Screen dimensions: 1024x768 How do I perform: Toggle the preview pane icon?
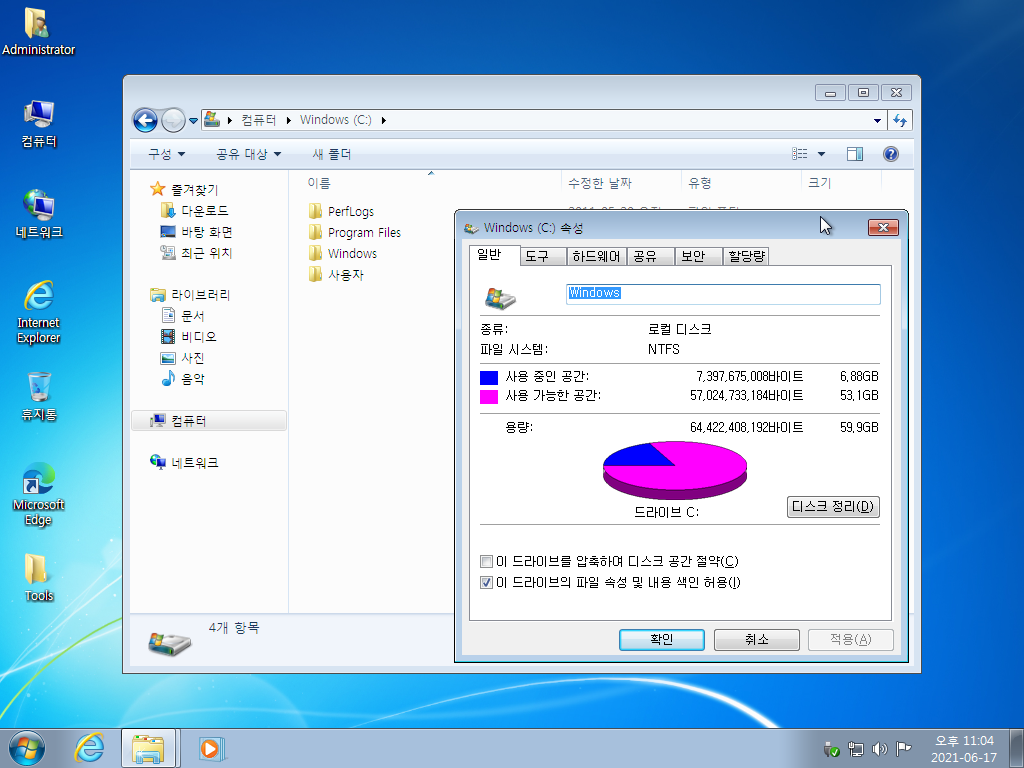(x=854, y=154)
